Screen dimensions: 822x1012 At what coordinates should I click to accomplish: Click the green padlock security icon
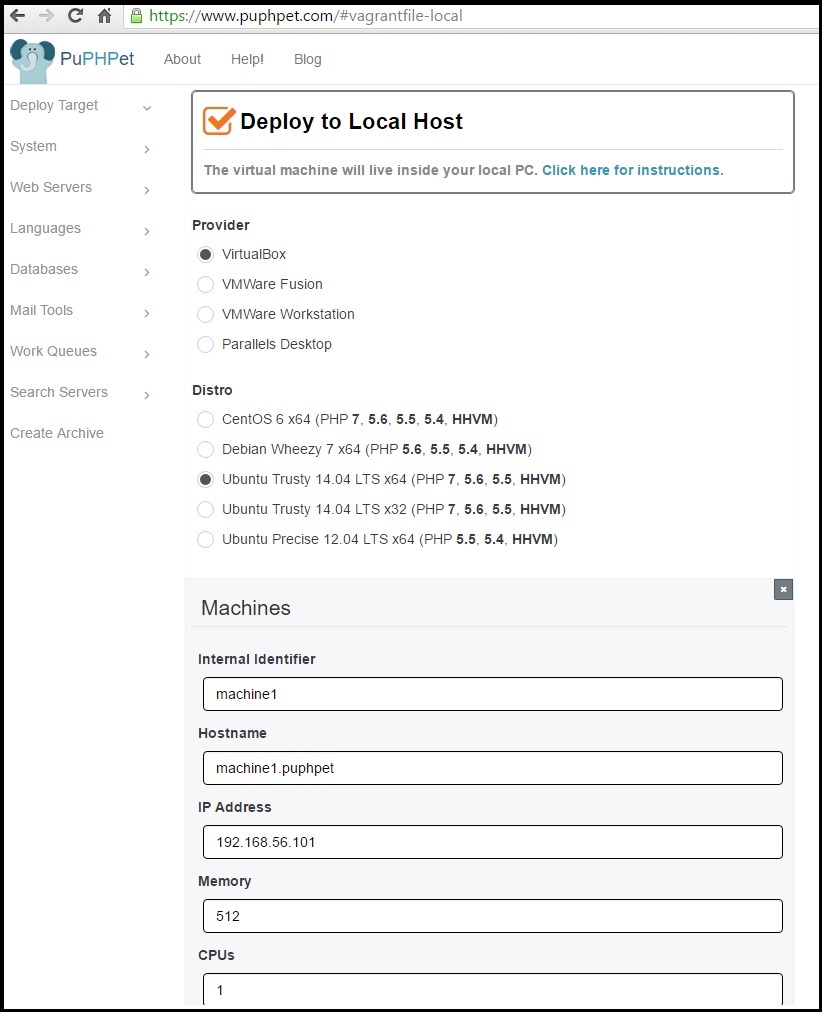coord(136,15)
